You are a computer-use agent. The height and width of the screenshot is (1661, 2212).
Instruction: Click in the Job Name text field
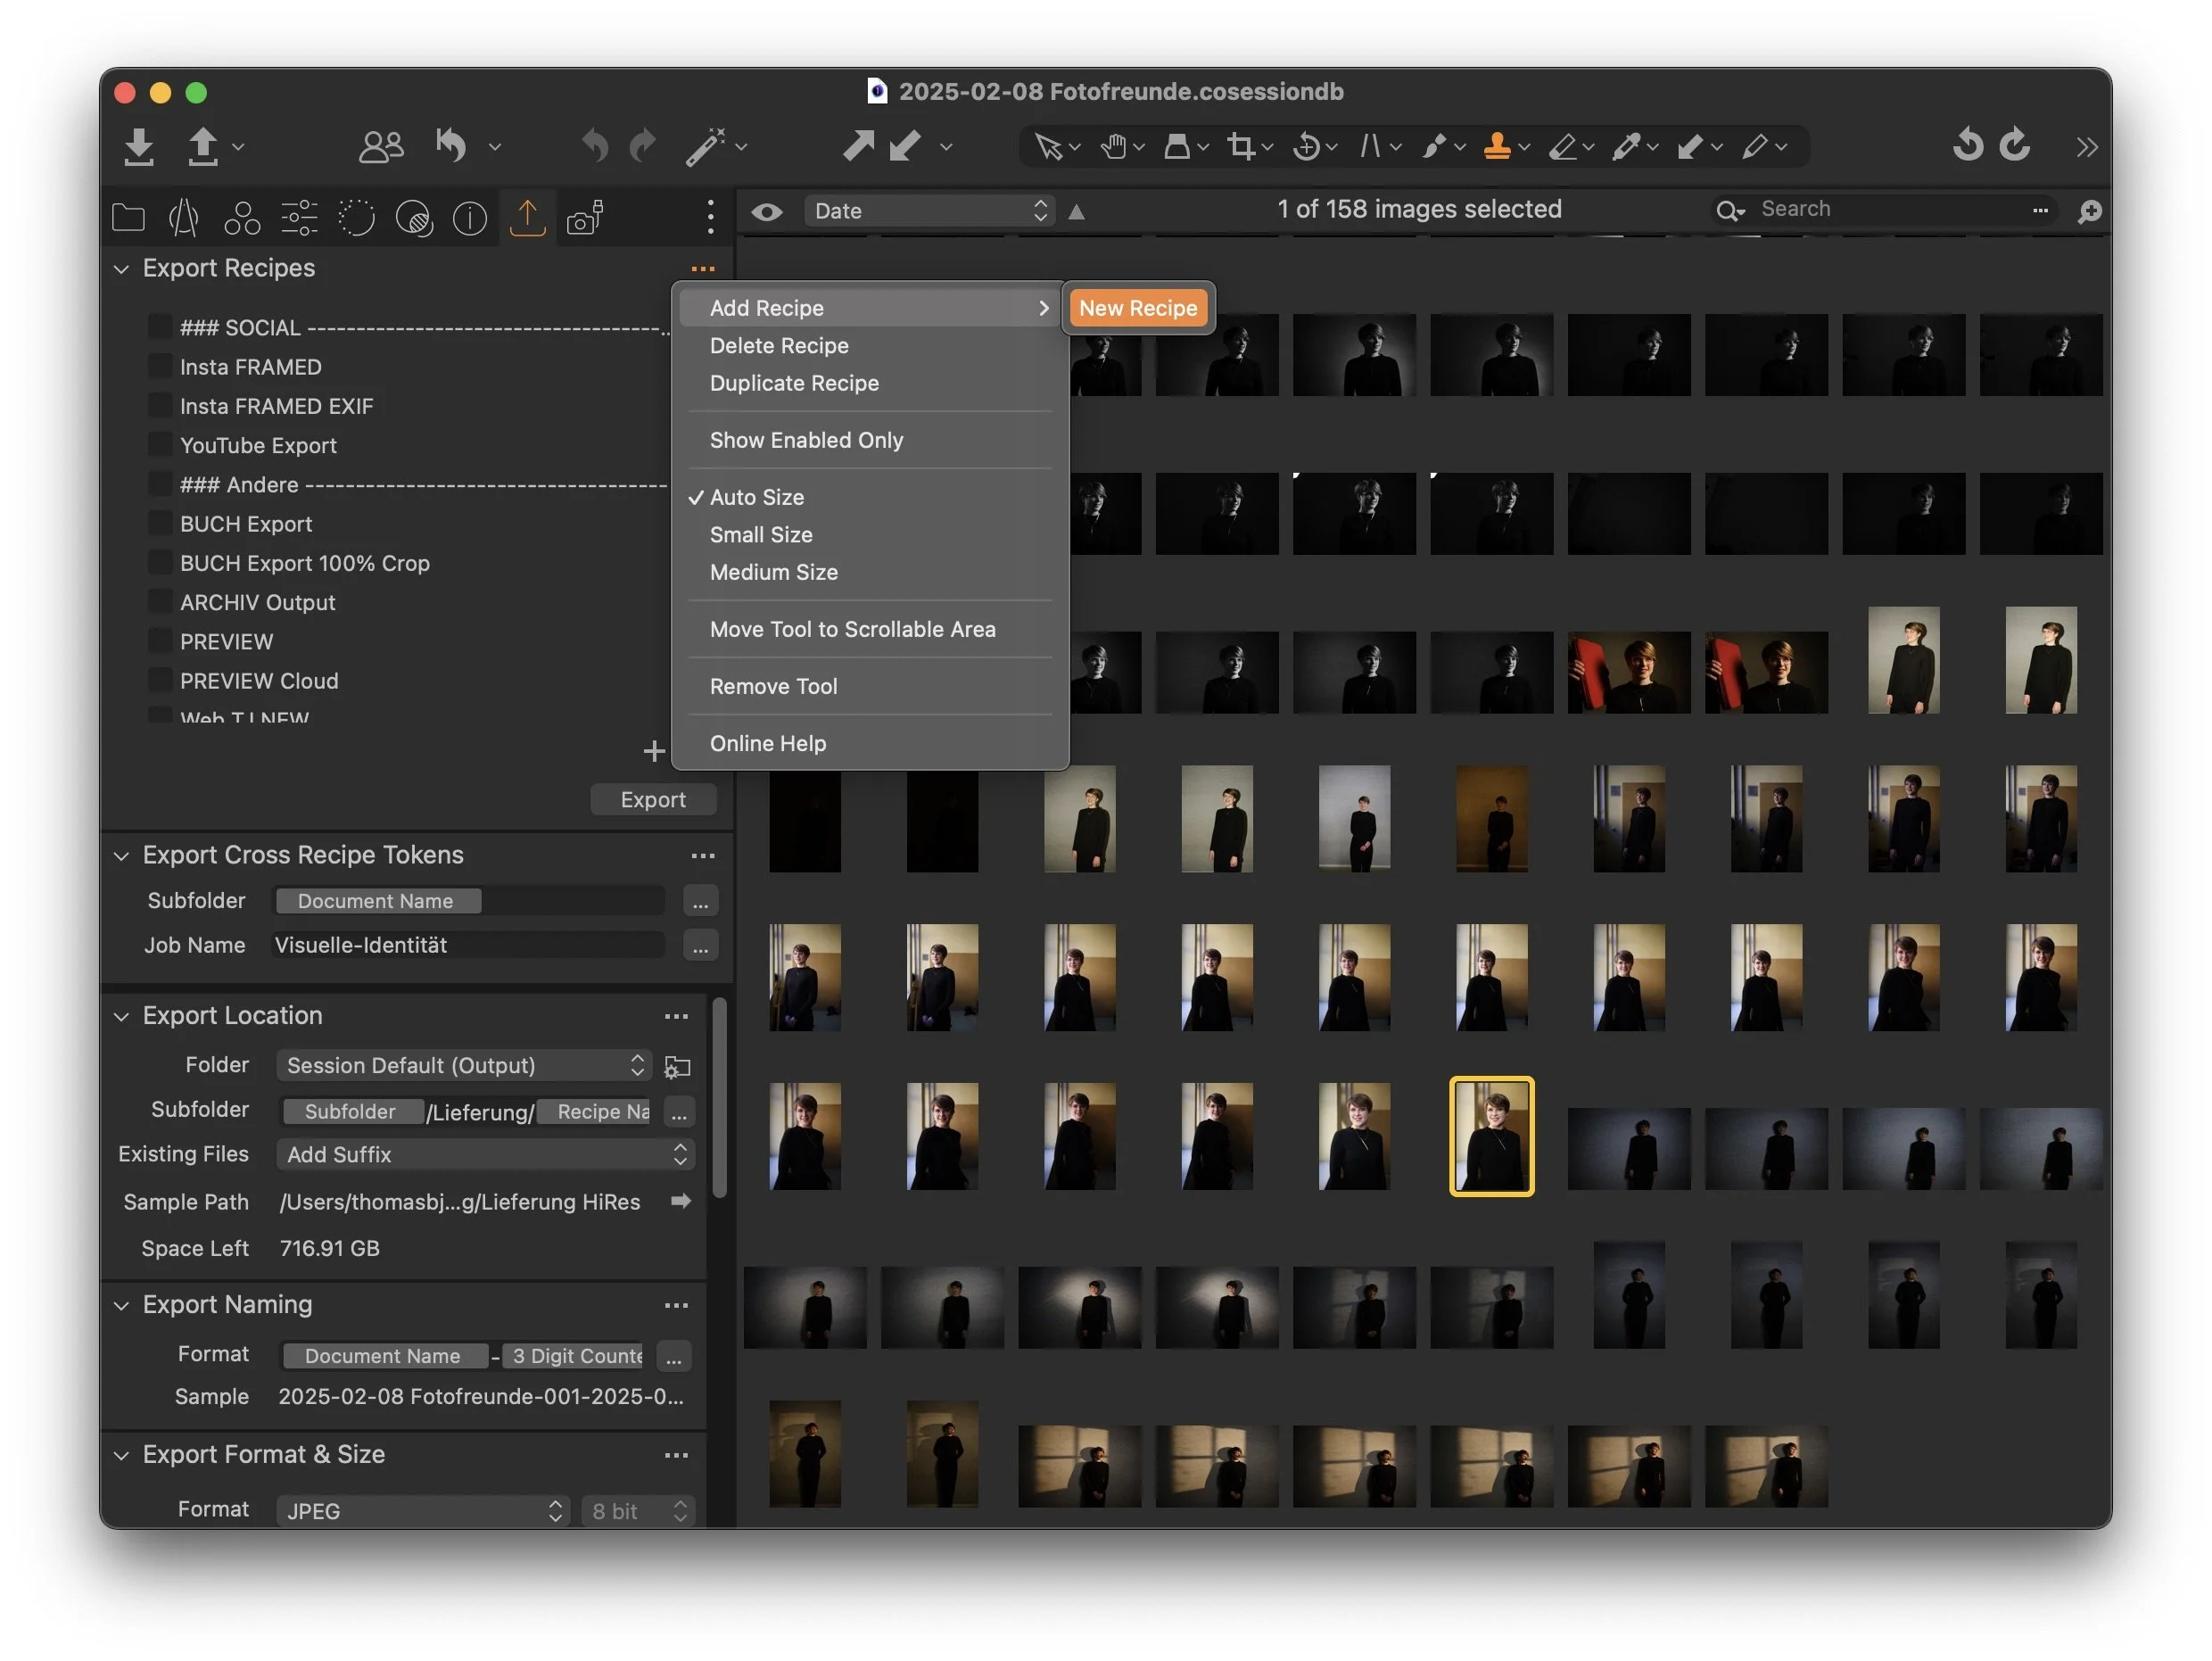click(x=468, y=945)
